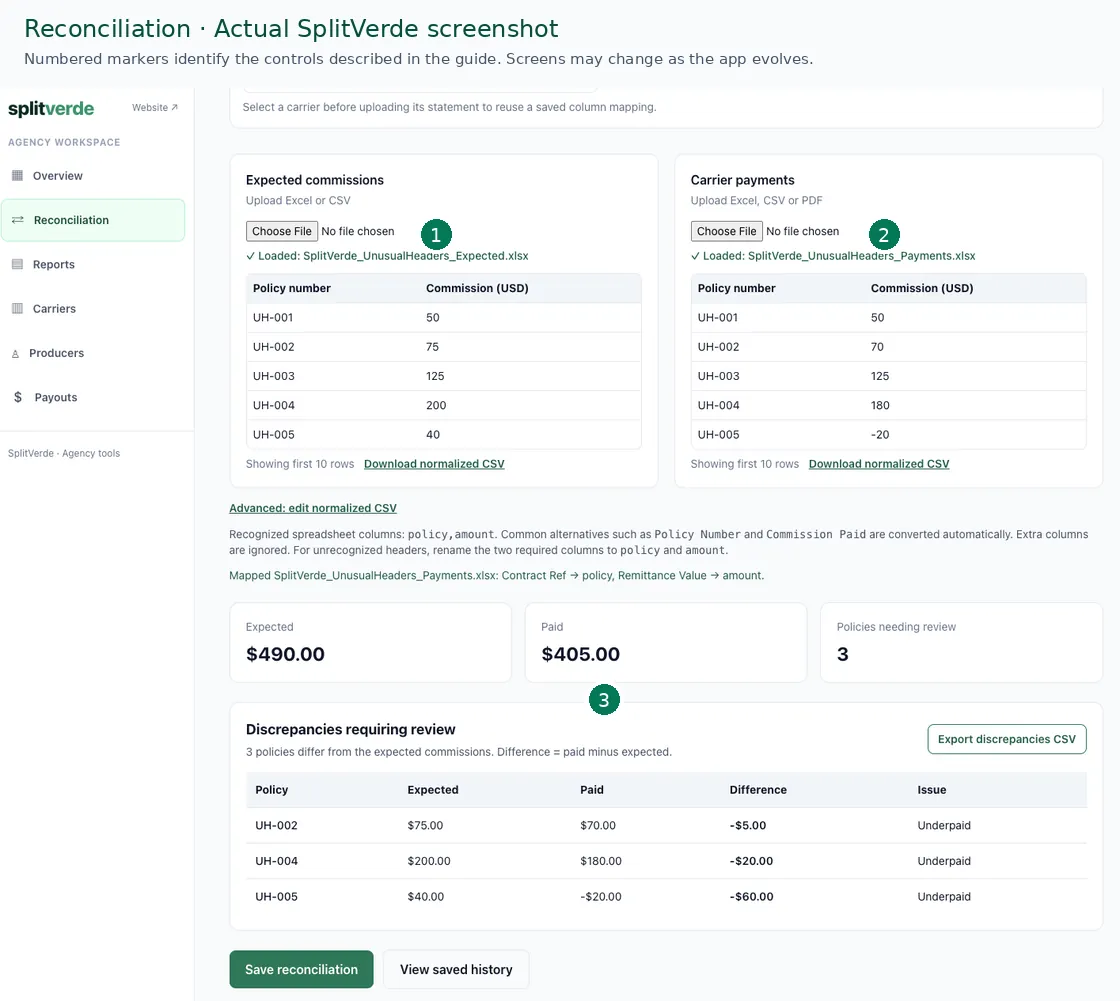Click UH-004 in discrepancies table

[x=276, y=861]
